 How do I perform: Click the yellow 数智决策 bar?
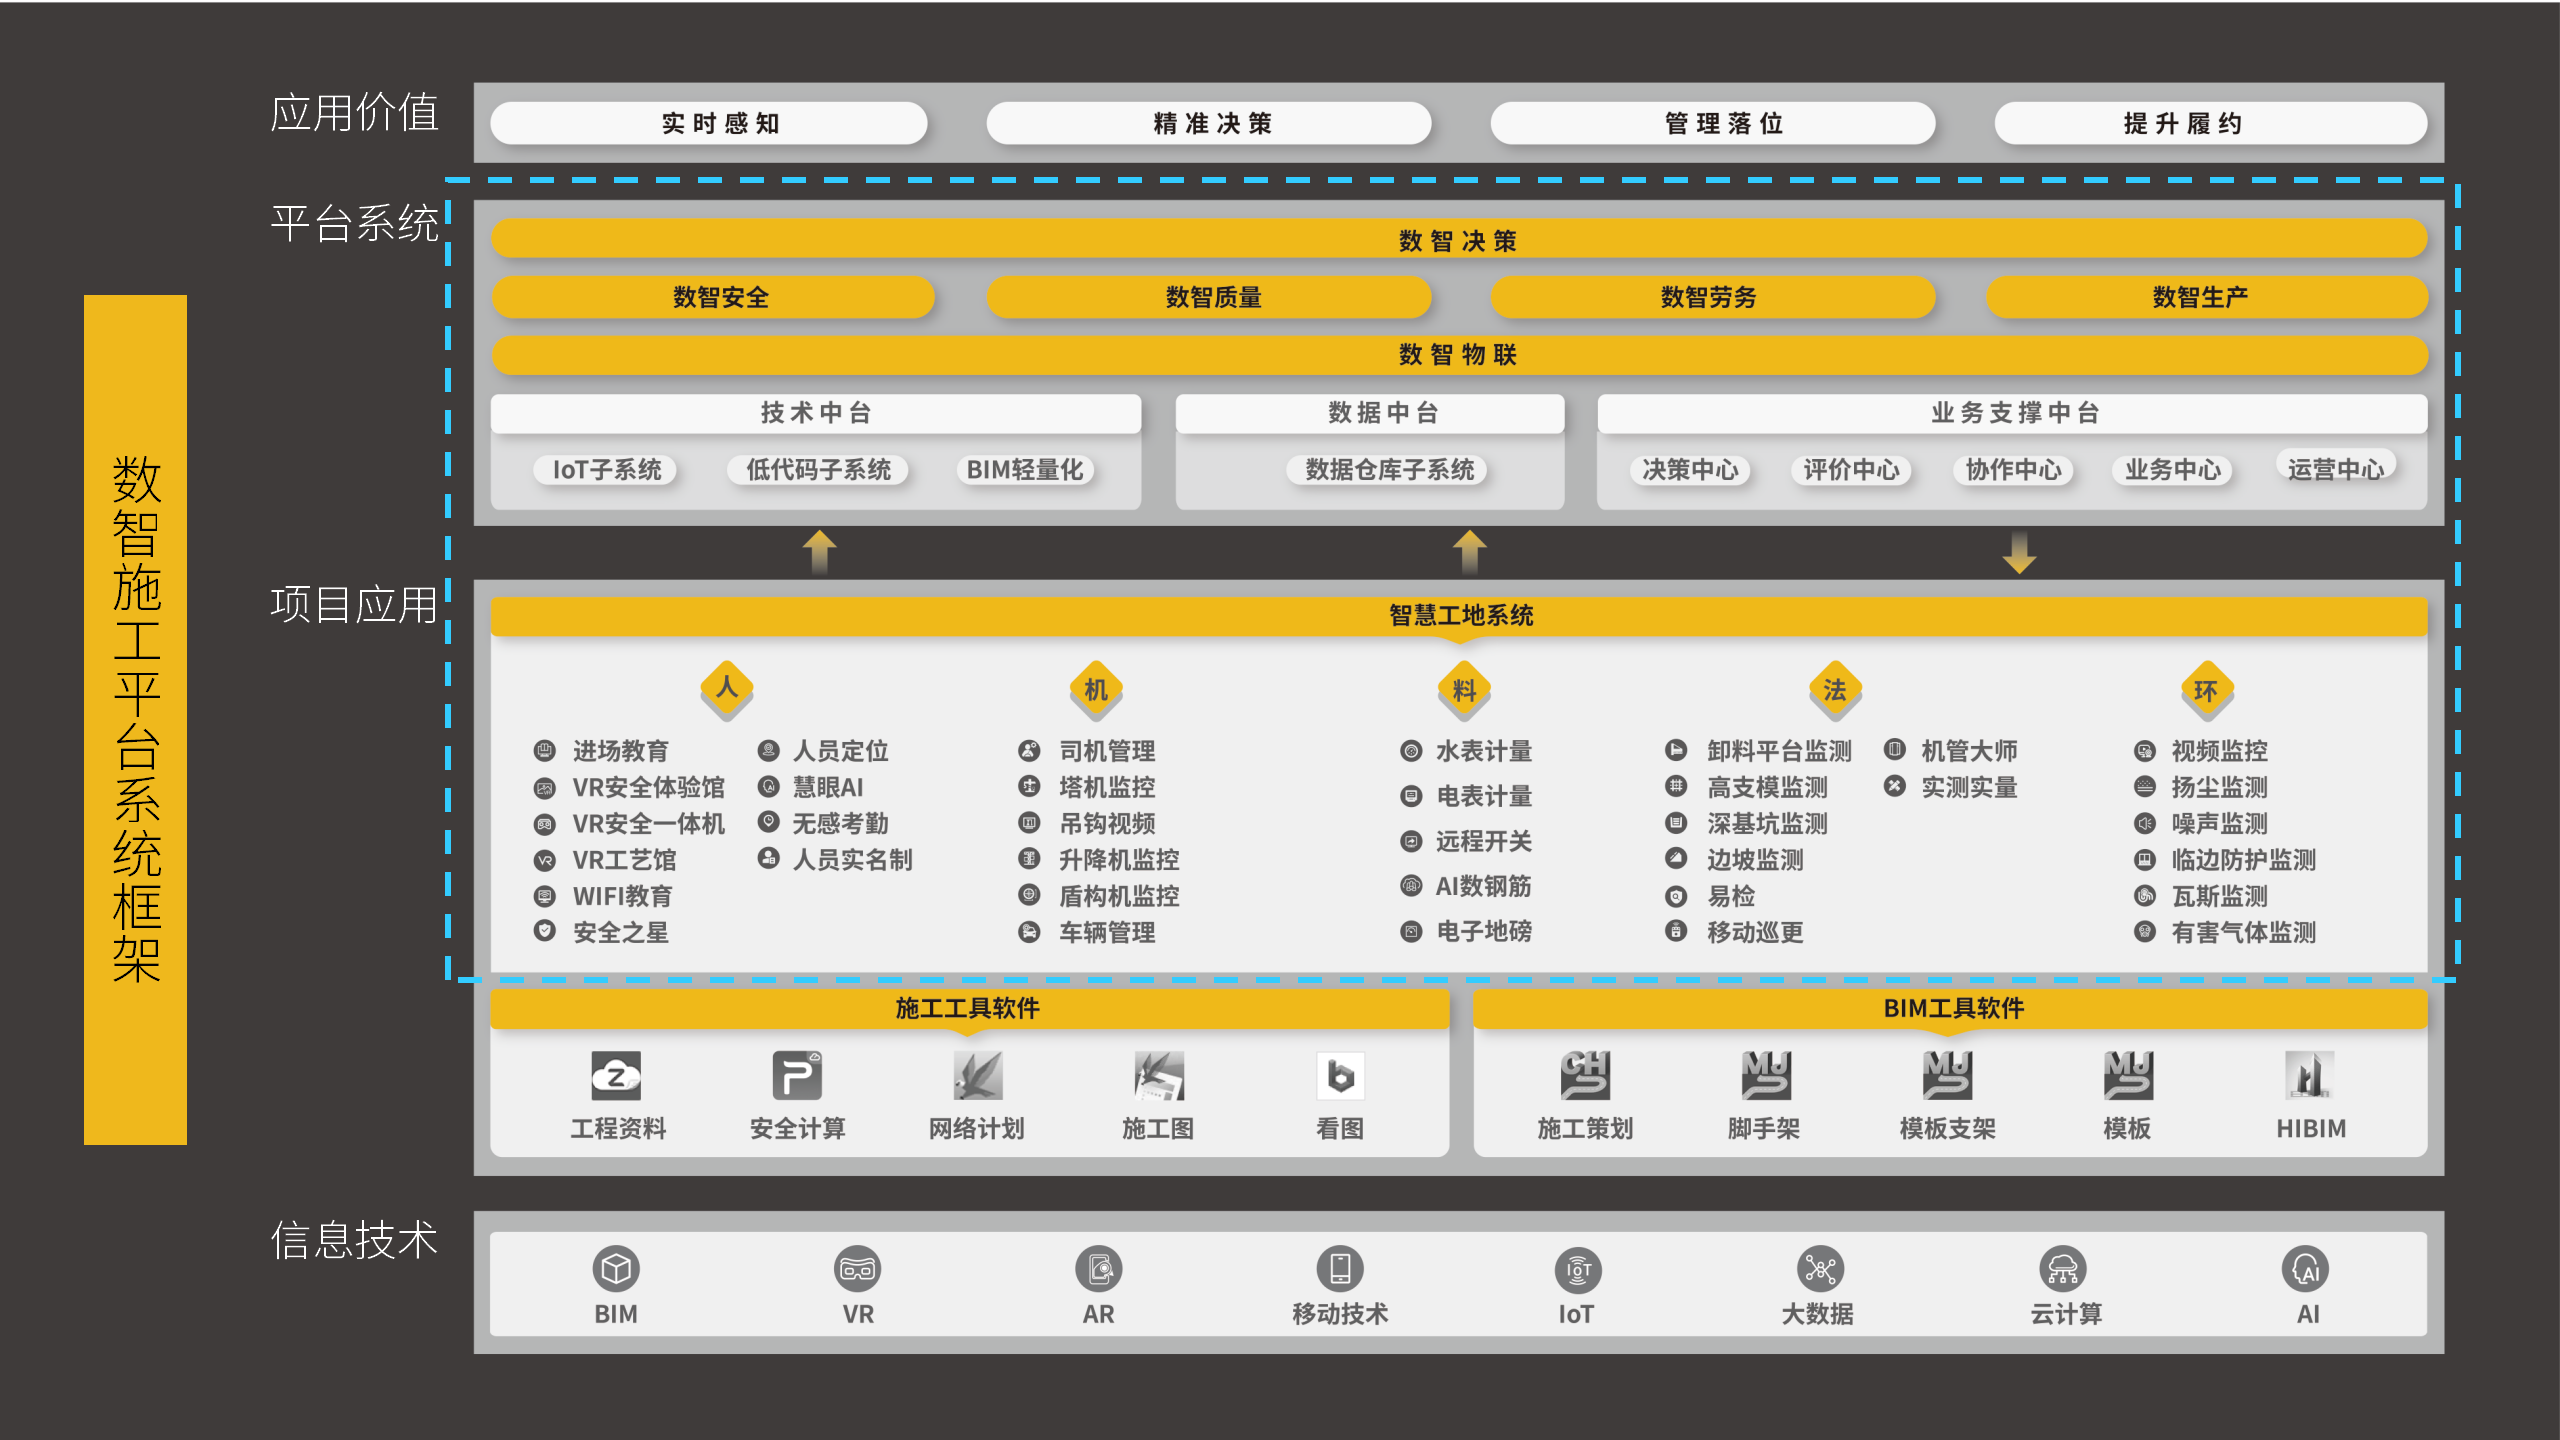1458,240
